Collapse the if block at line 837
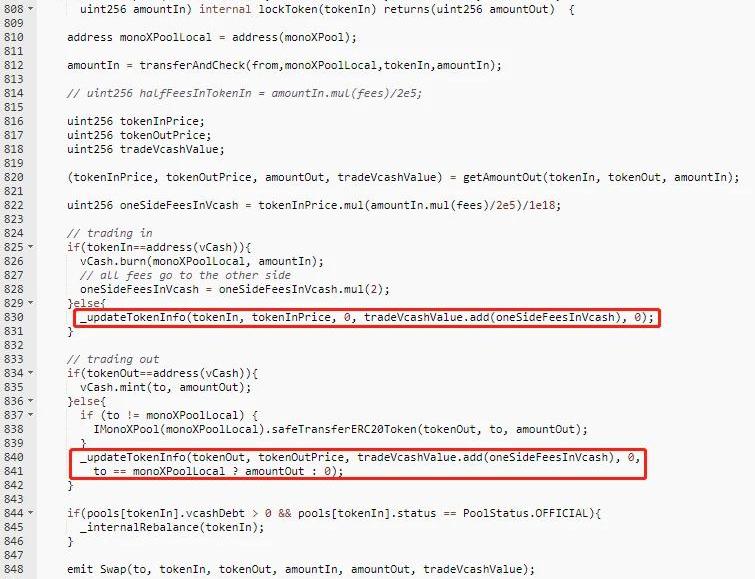The width and height of the screenshot is (755, 579). (x=31, y=415)
